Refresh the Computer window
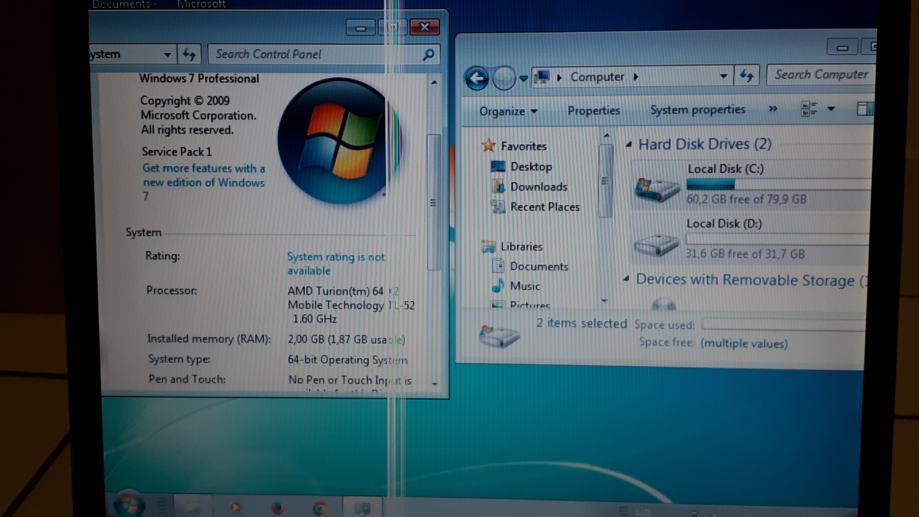Image resolution: width=919 pixels, height=517 pixels. (x=746, y=76)
